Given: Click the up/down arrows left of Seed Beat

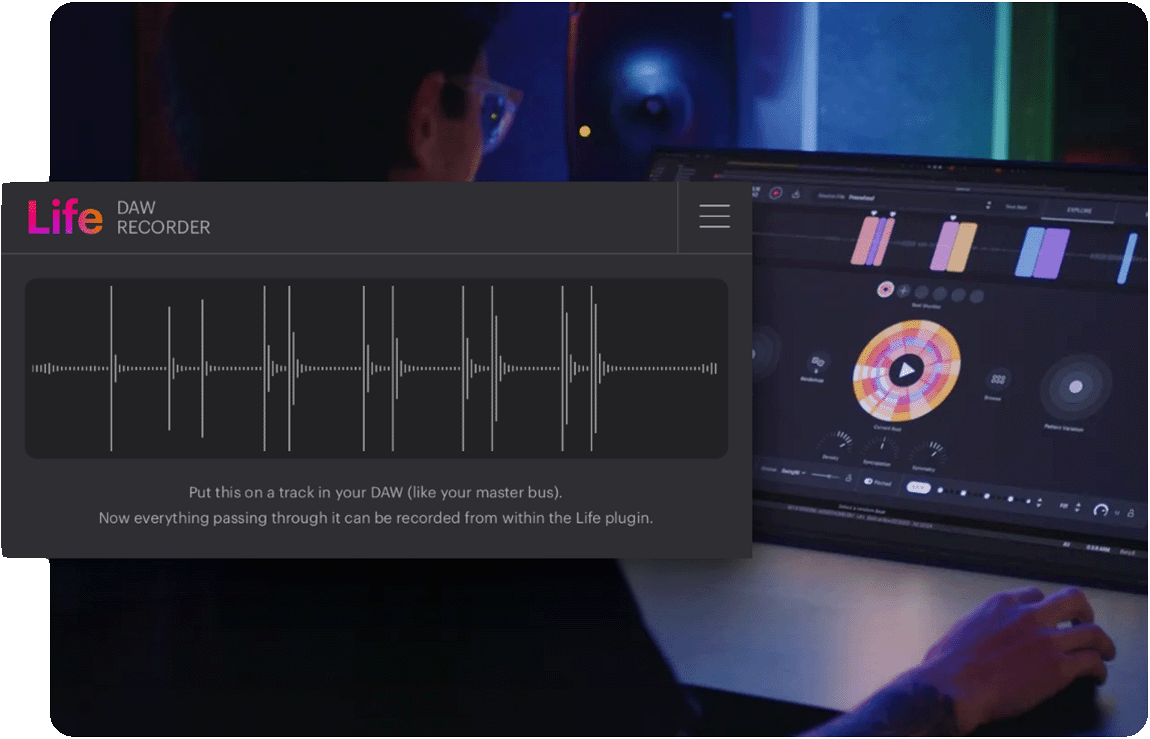Looking at the screenshot, I should pyautogui.click(x=988, y=205).
